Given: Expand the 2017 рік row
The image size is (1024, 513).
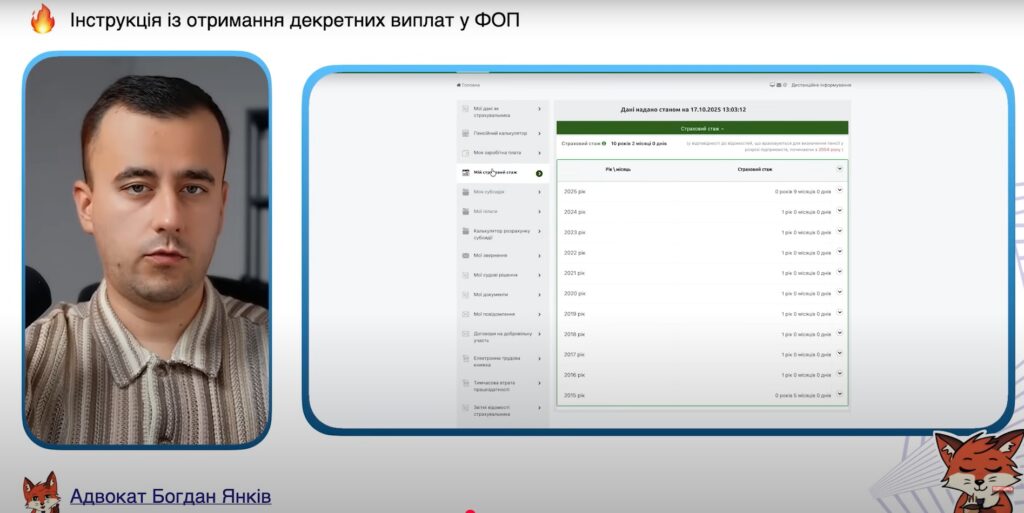Looking at the screenshot, I should click(x=840, y=354).
